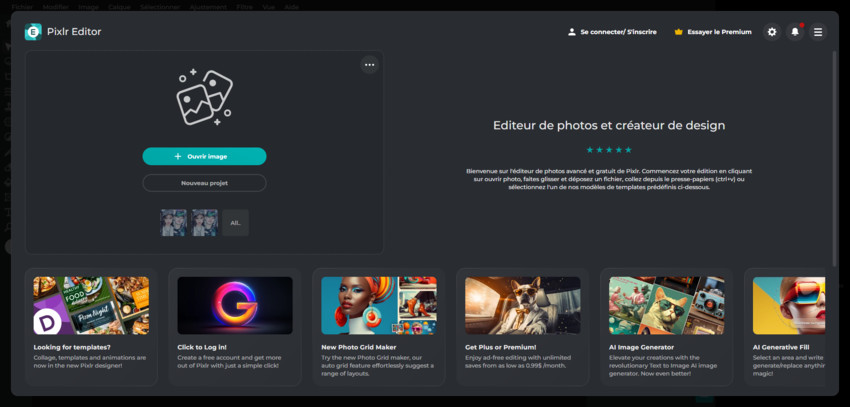Image resolution: width=850 pixels, height=407 pixels.
Task: Open notifications bell
Action: pyautogui.click(x=795, y=32)
